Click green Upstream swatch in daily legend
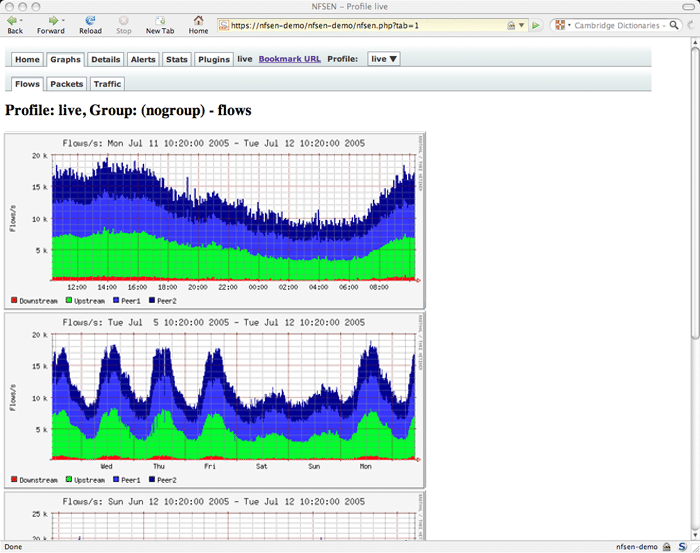Image resolution: width=700 pixels, height=553 pixels. click(x=69, y=300)
